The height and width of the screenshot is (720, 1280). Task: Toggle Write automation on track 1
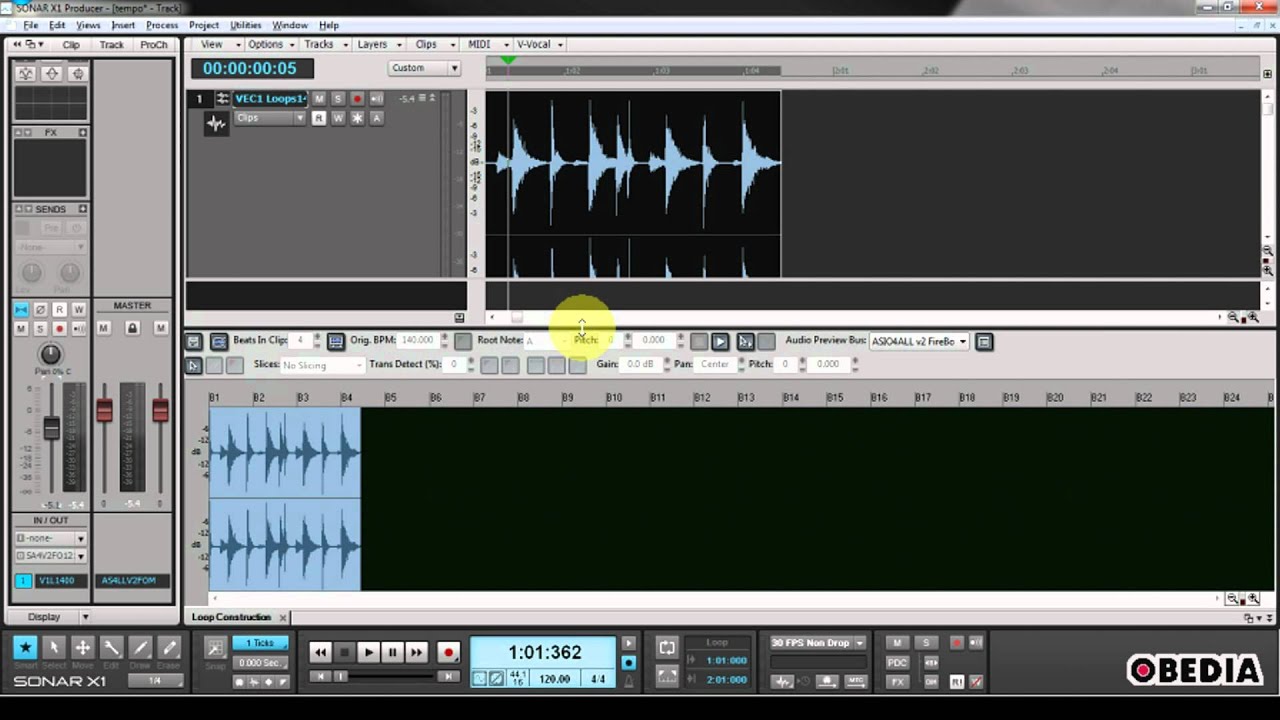point(338,118)
